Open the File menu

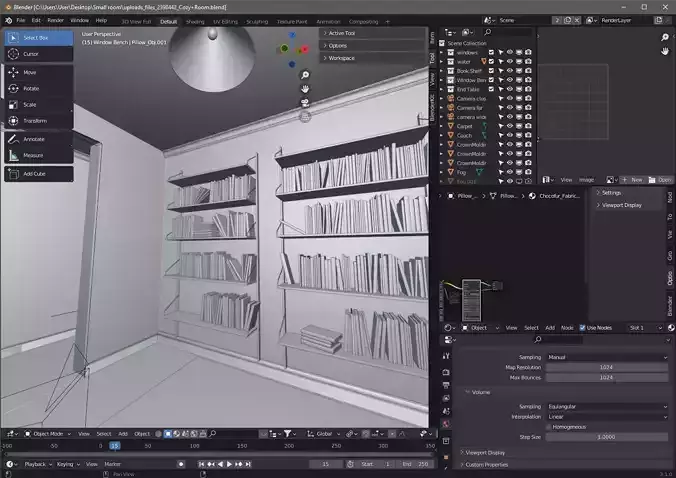point(21,20)
